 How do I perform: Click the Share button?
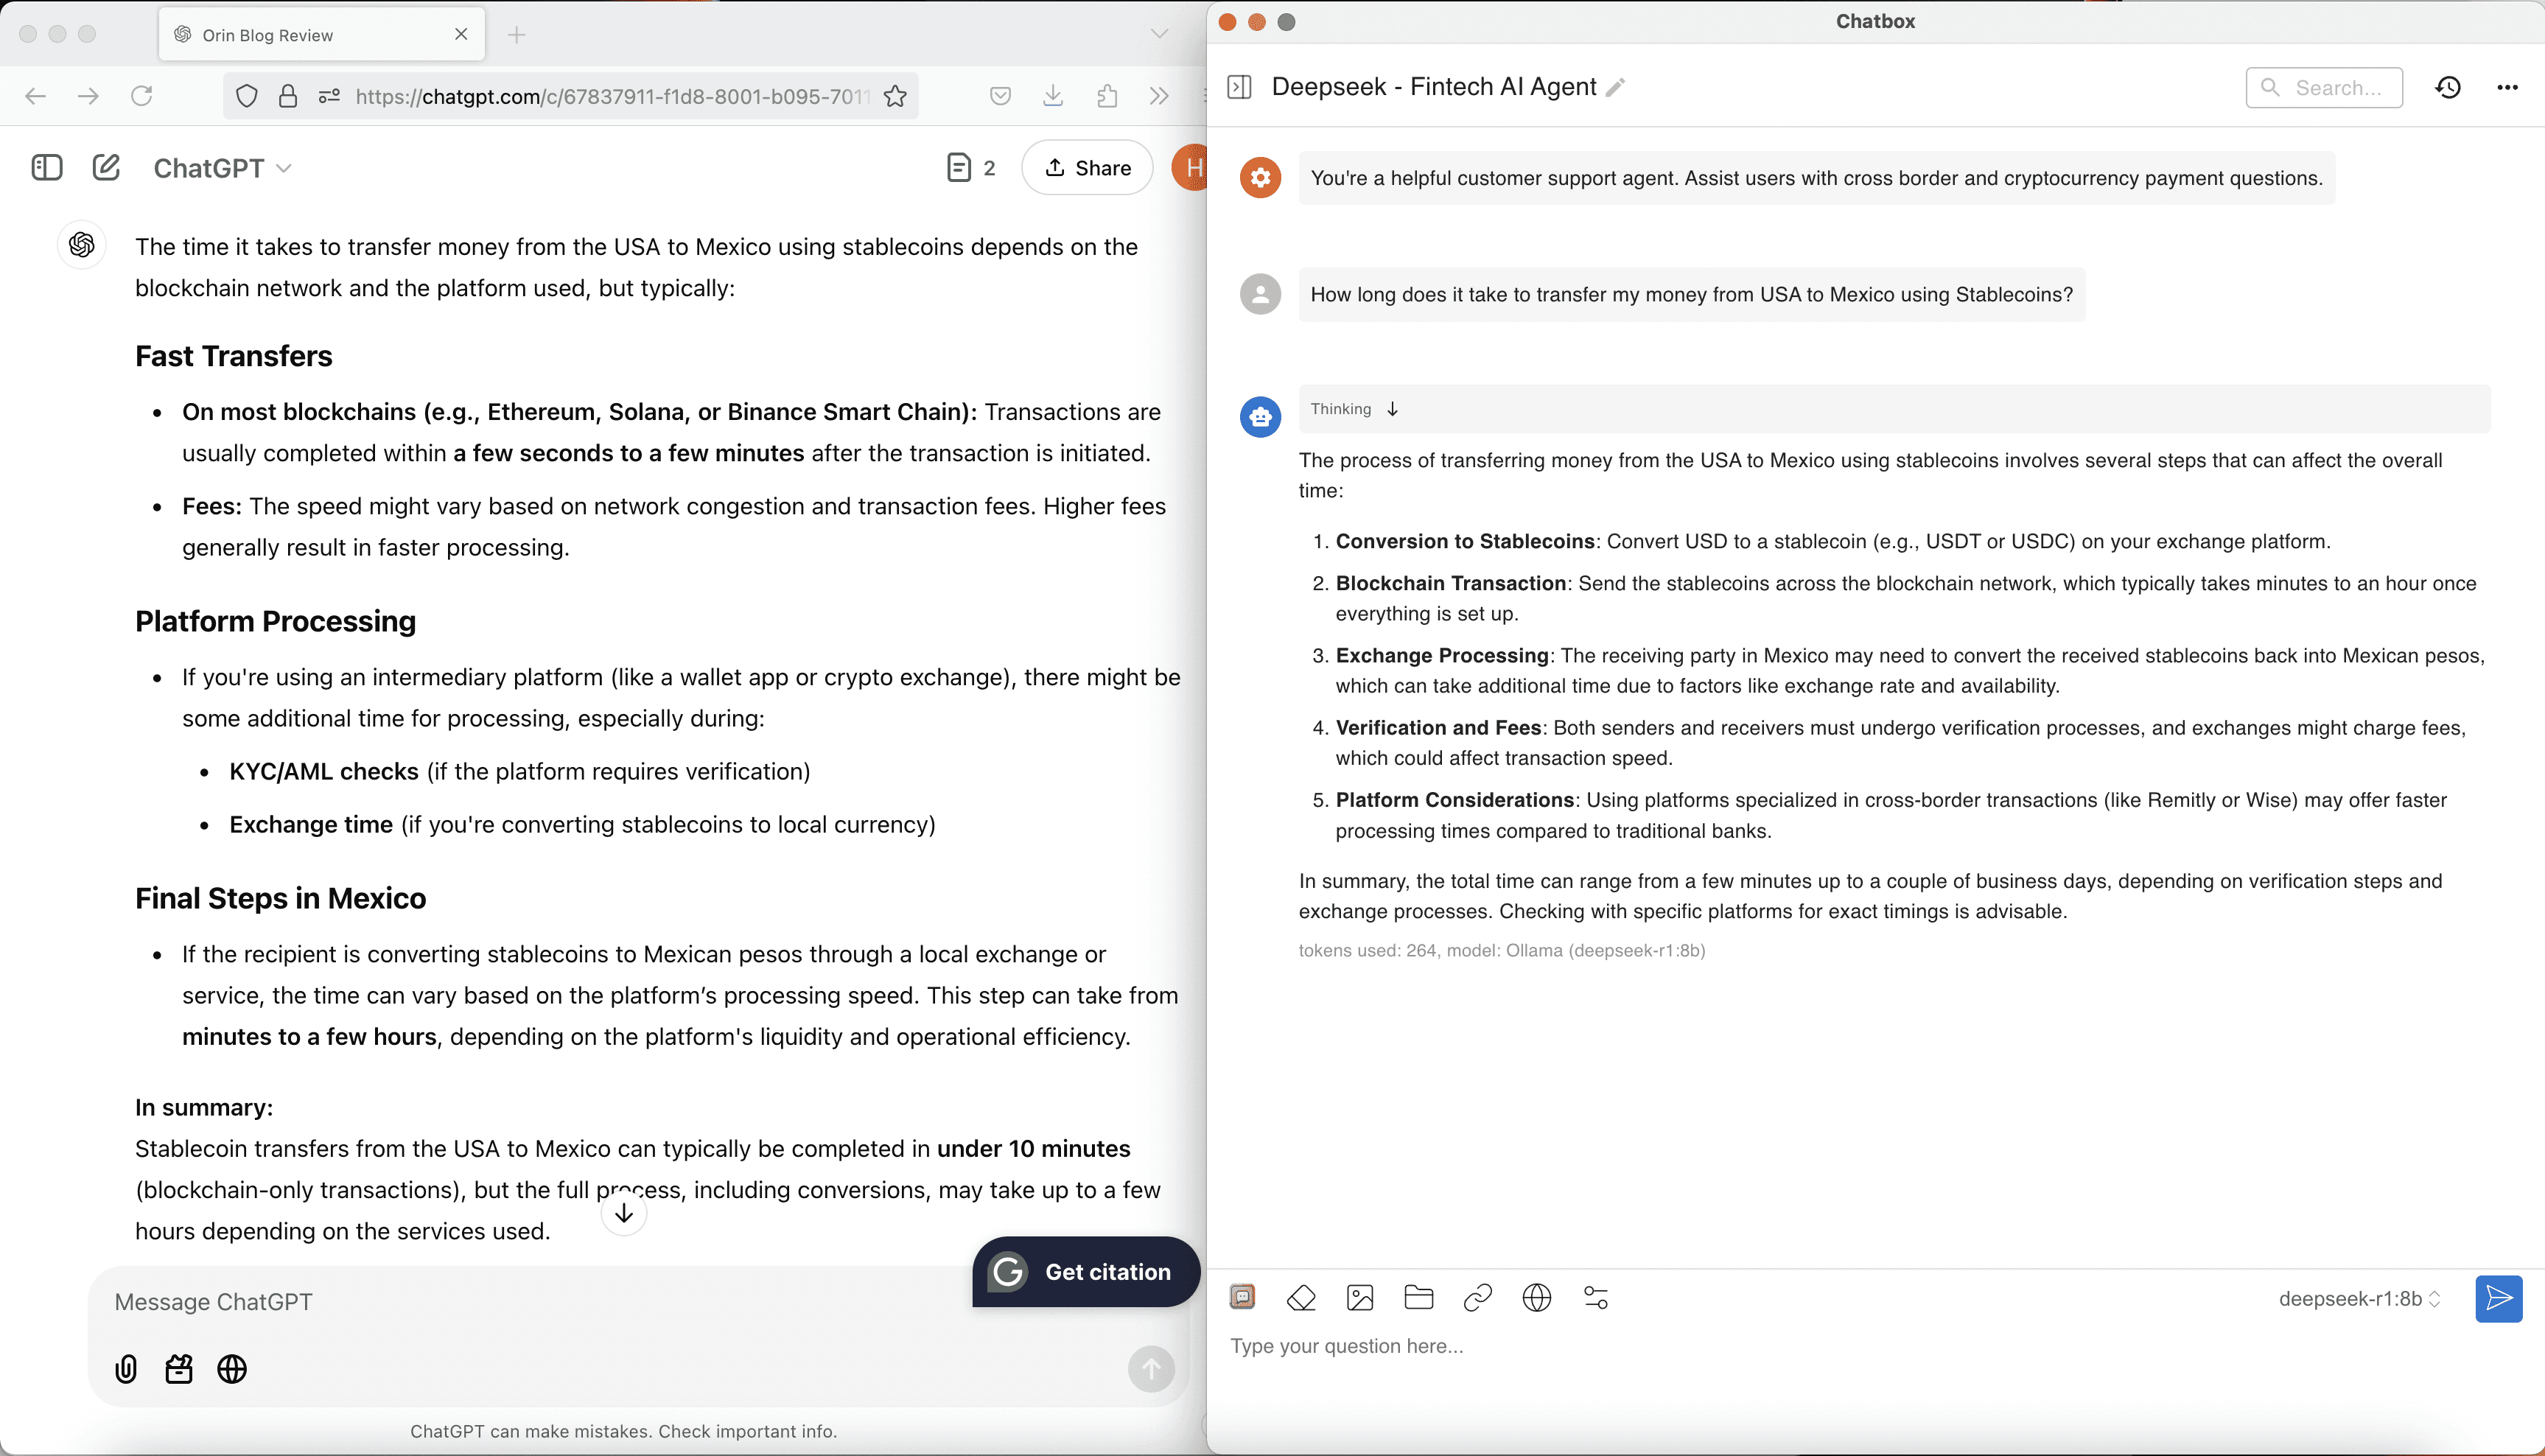[1087, 168]
